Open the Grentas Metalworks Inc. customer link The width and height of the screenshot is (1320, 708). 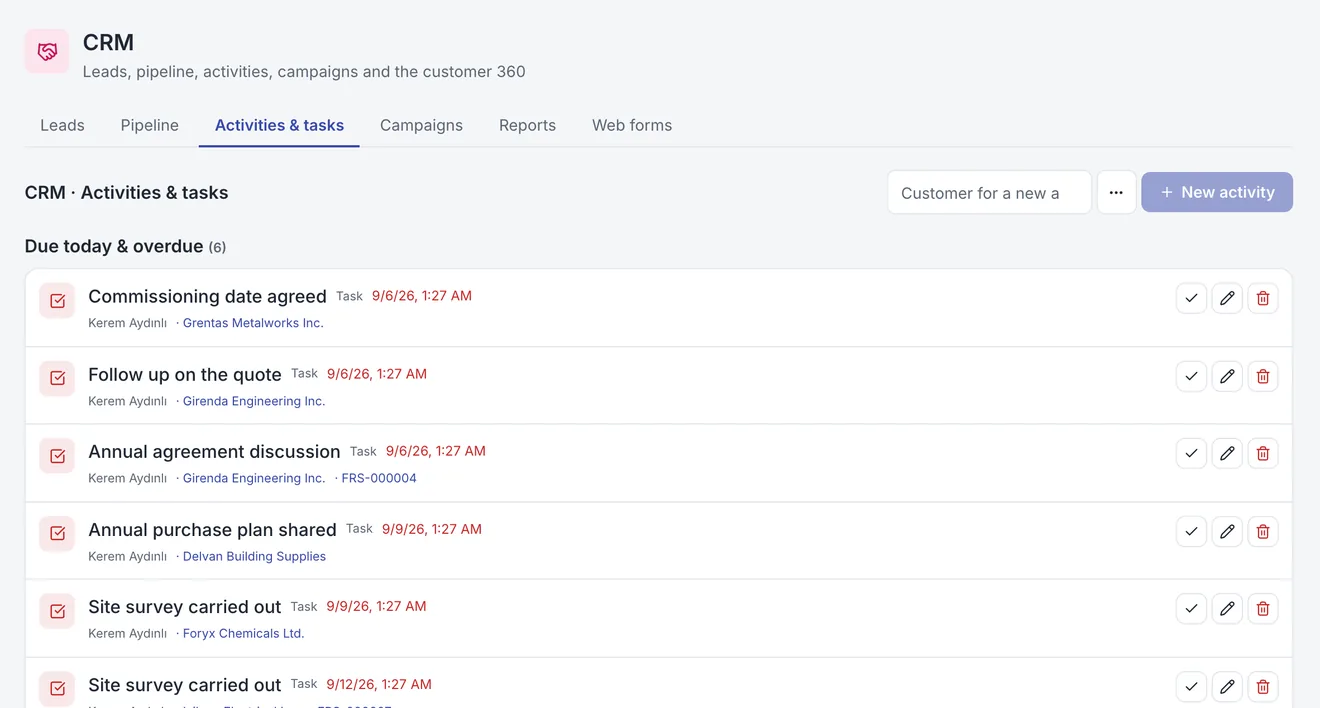(x=253, y=323)
